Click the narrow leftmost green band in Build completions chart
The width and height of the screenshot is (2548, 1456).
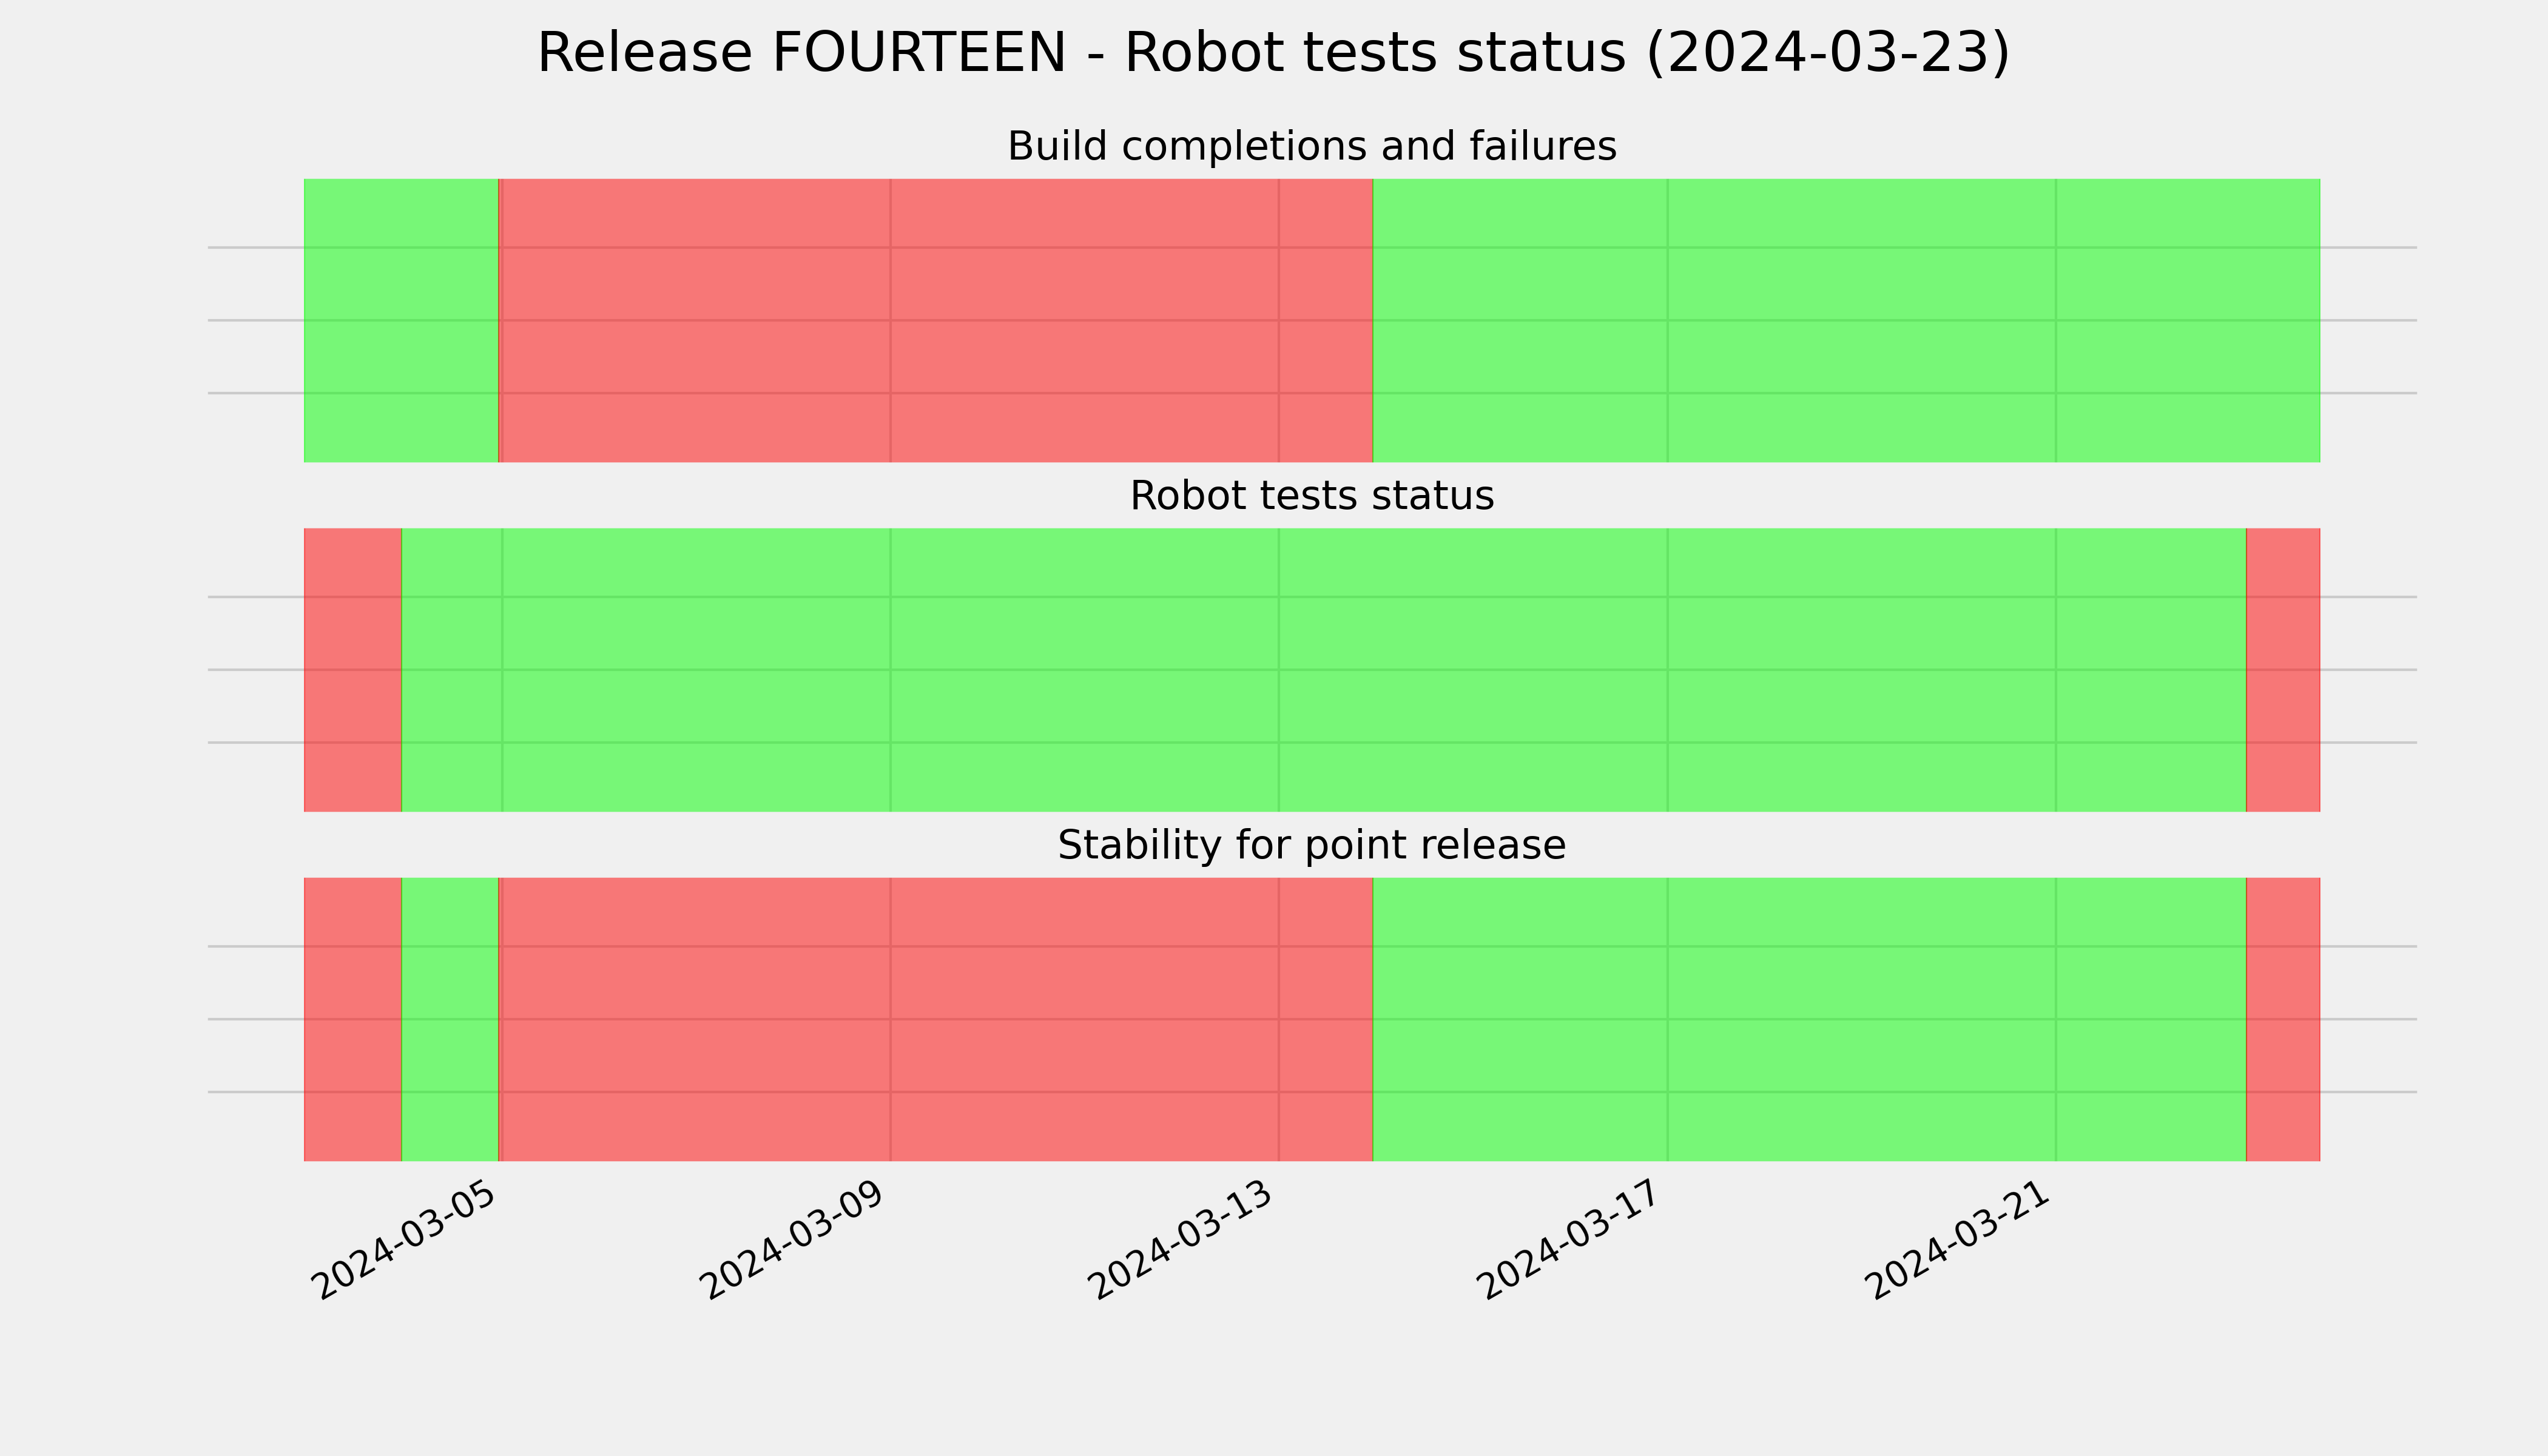[x=401, y=320]
